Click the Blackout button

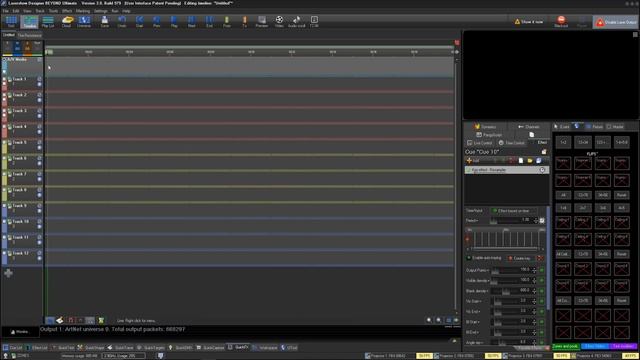click(561, 22)
